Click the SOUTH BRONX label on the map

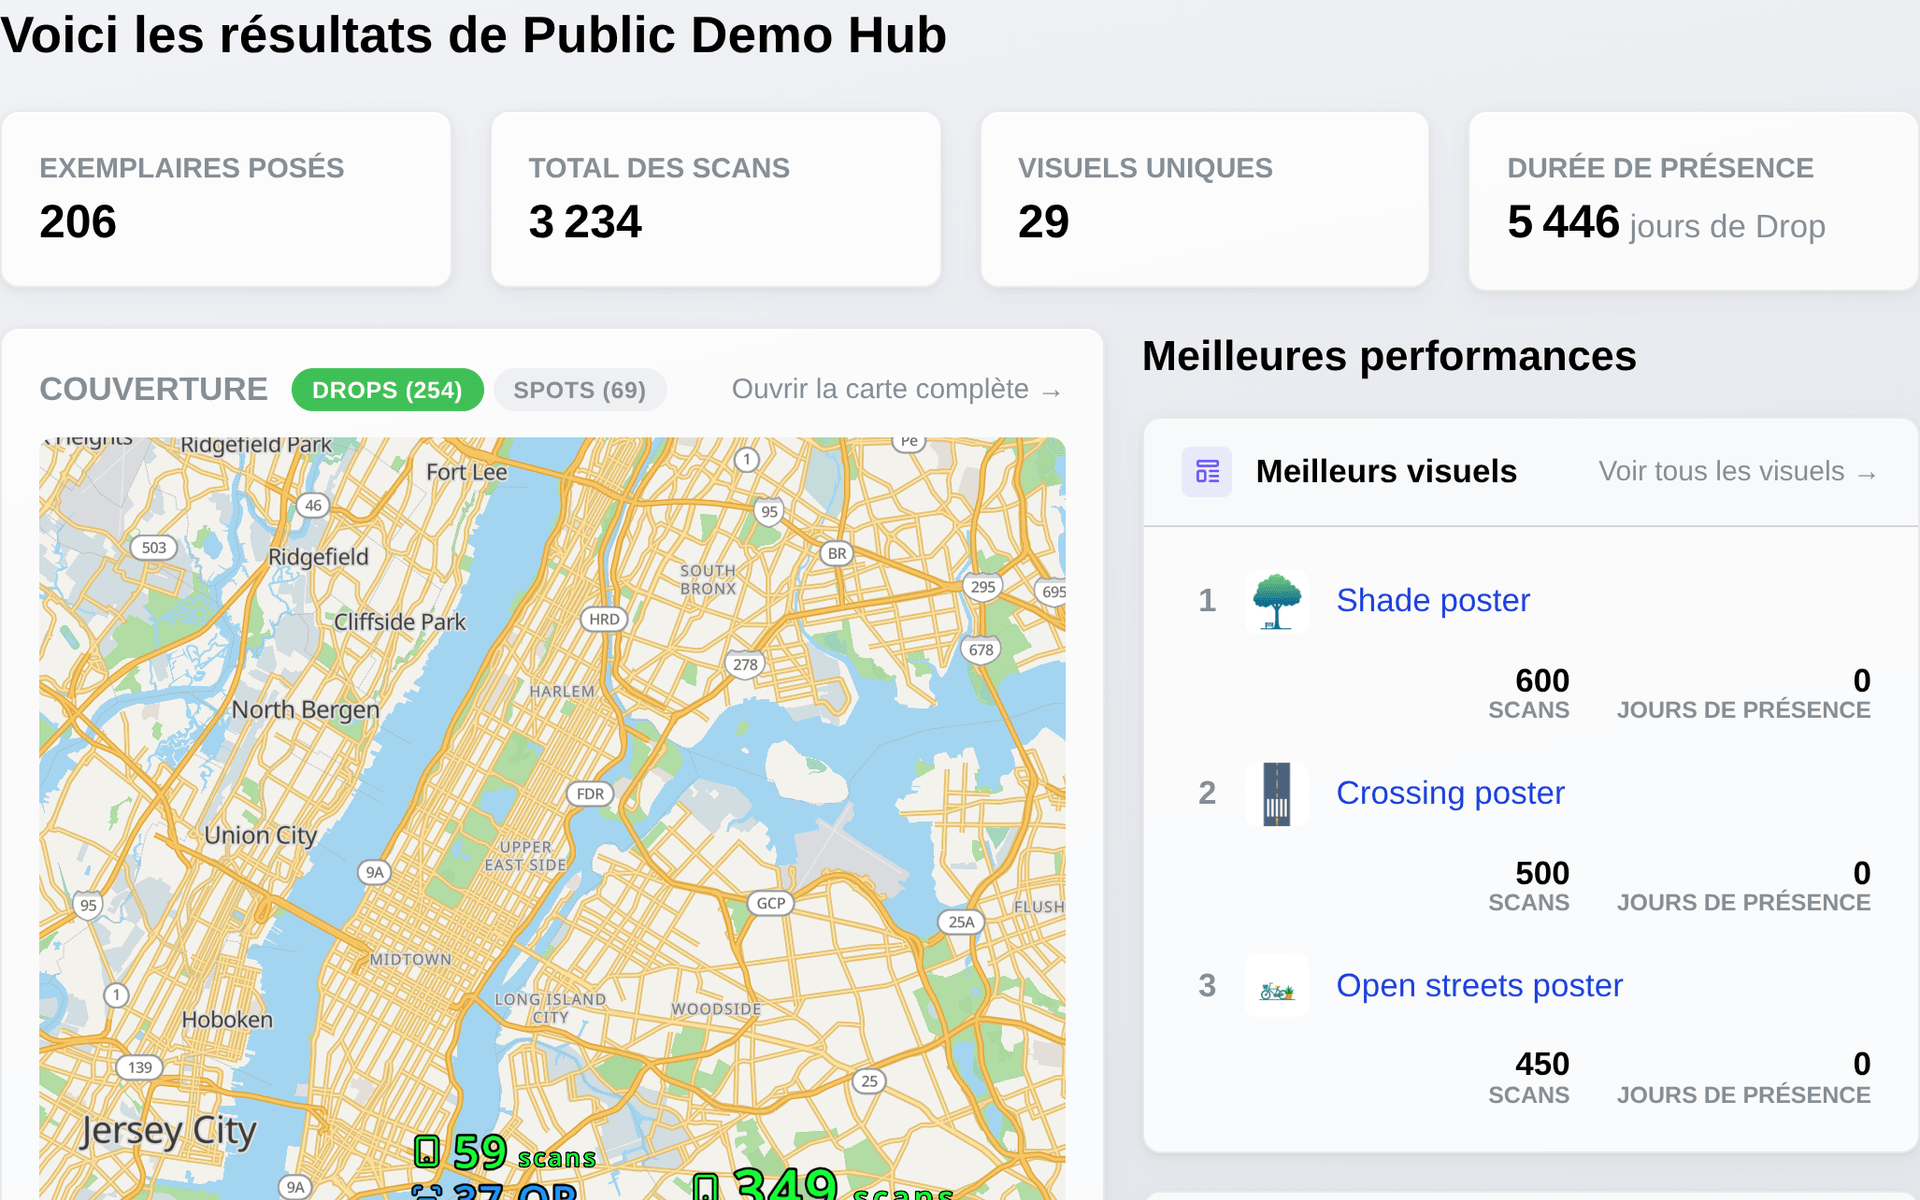point(707,580)
